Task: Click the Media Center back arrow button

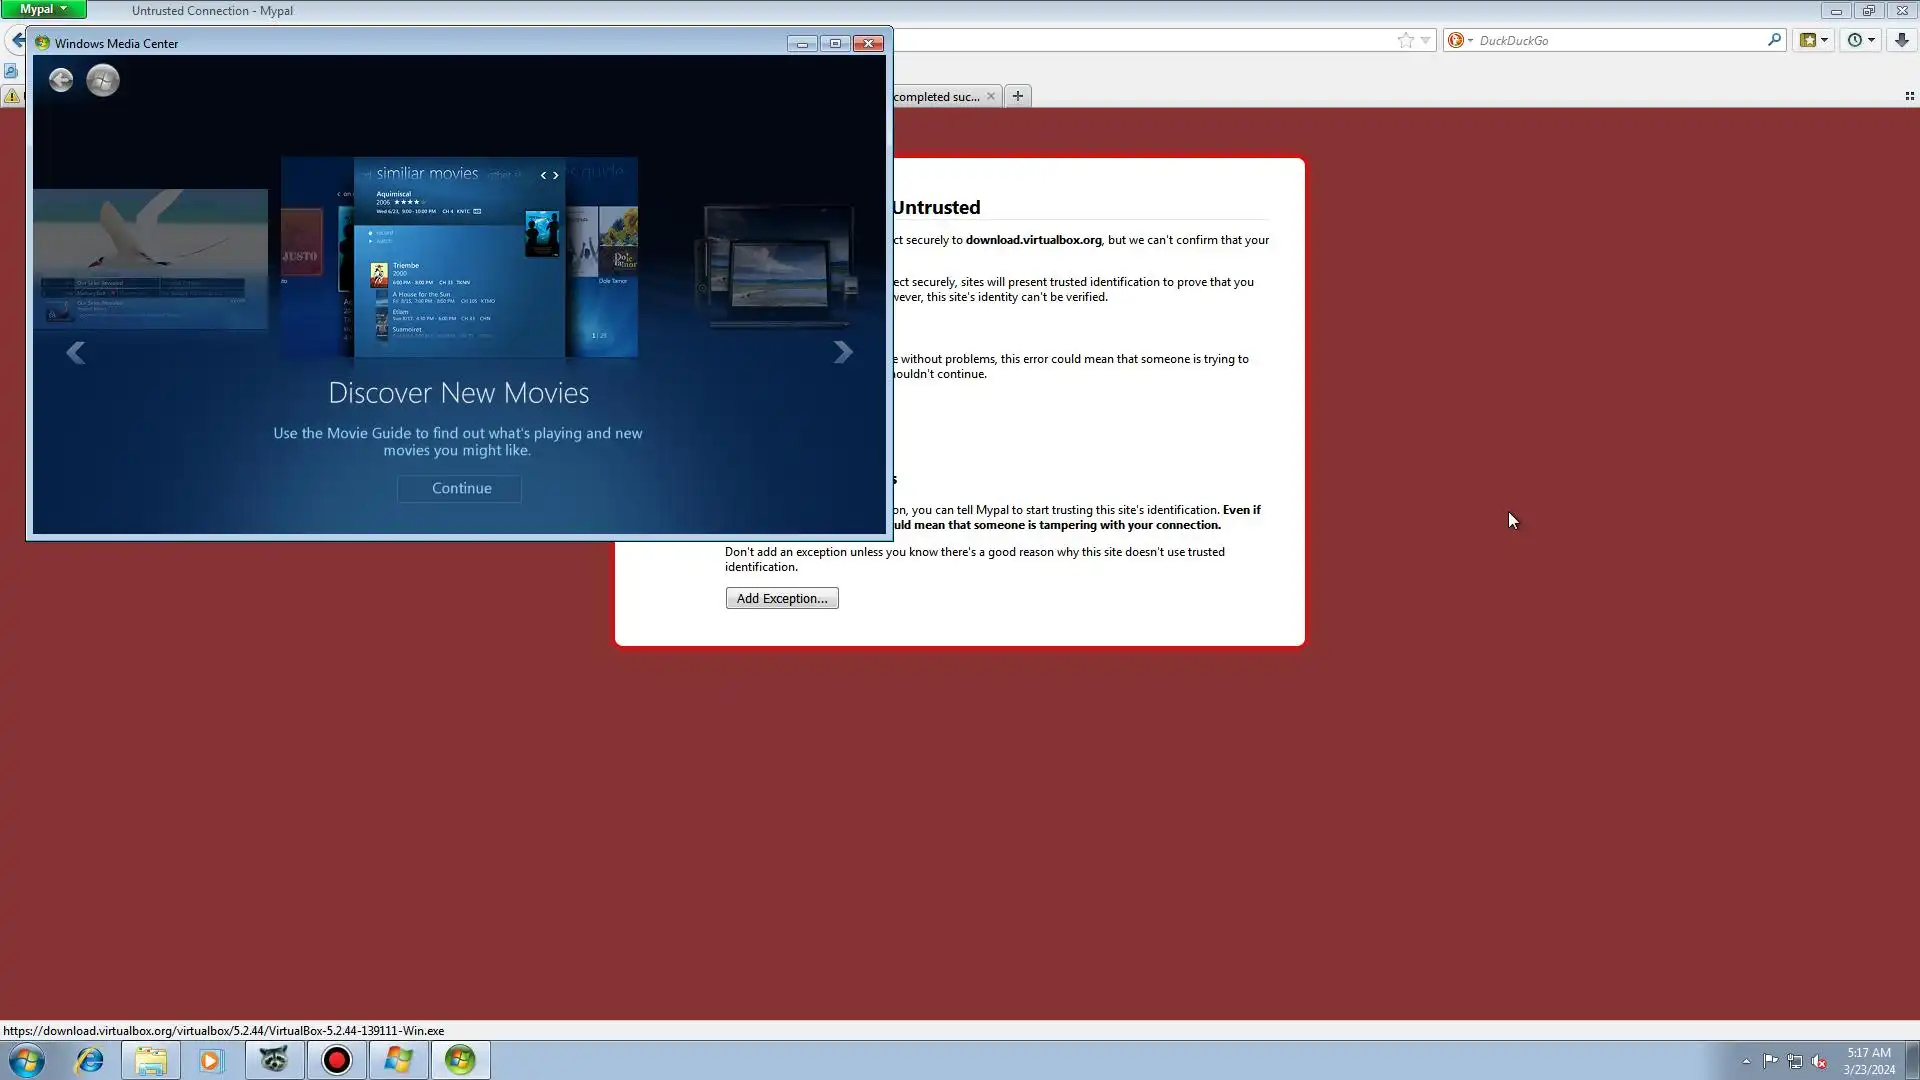Action: [x=61, y=80]
